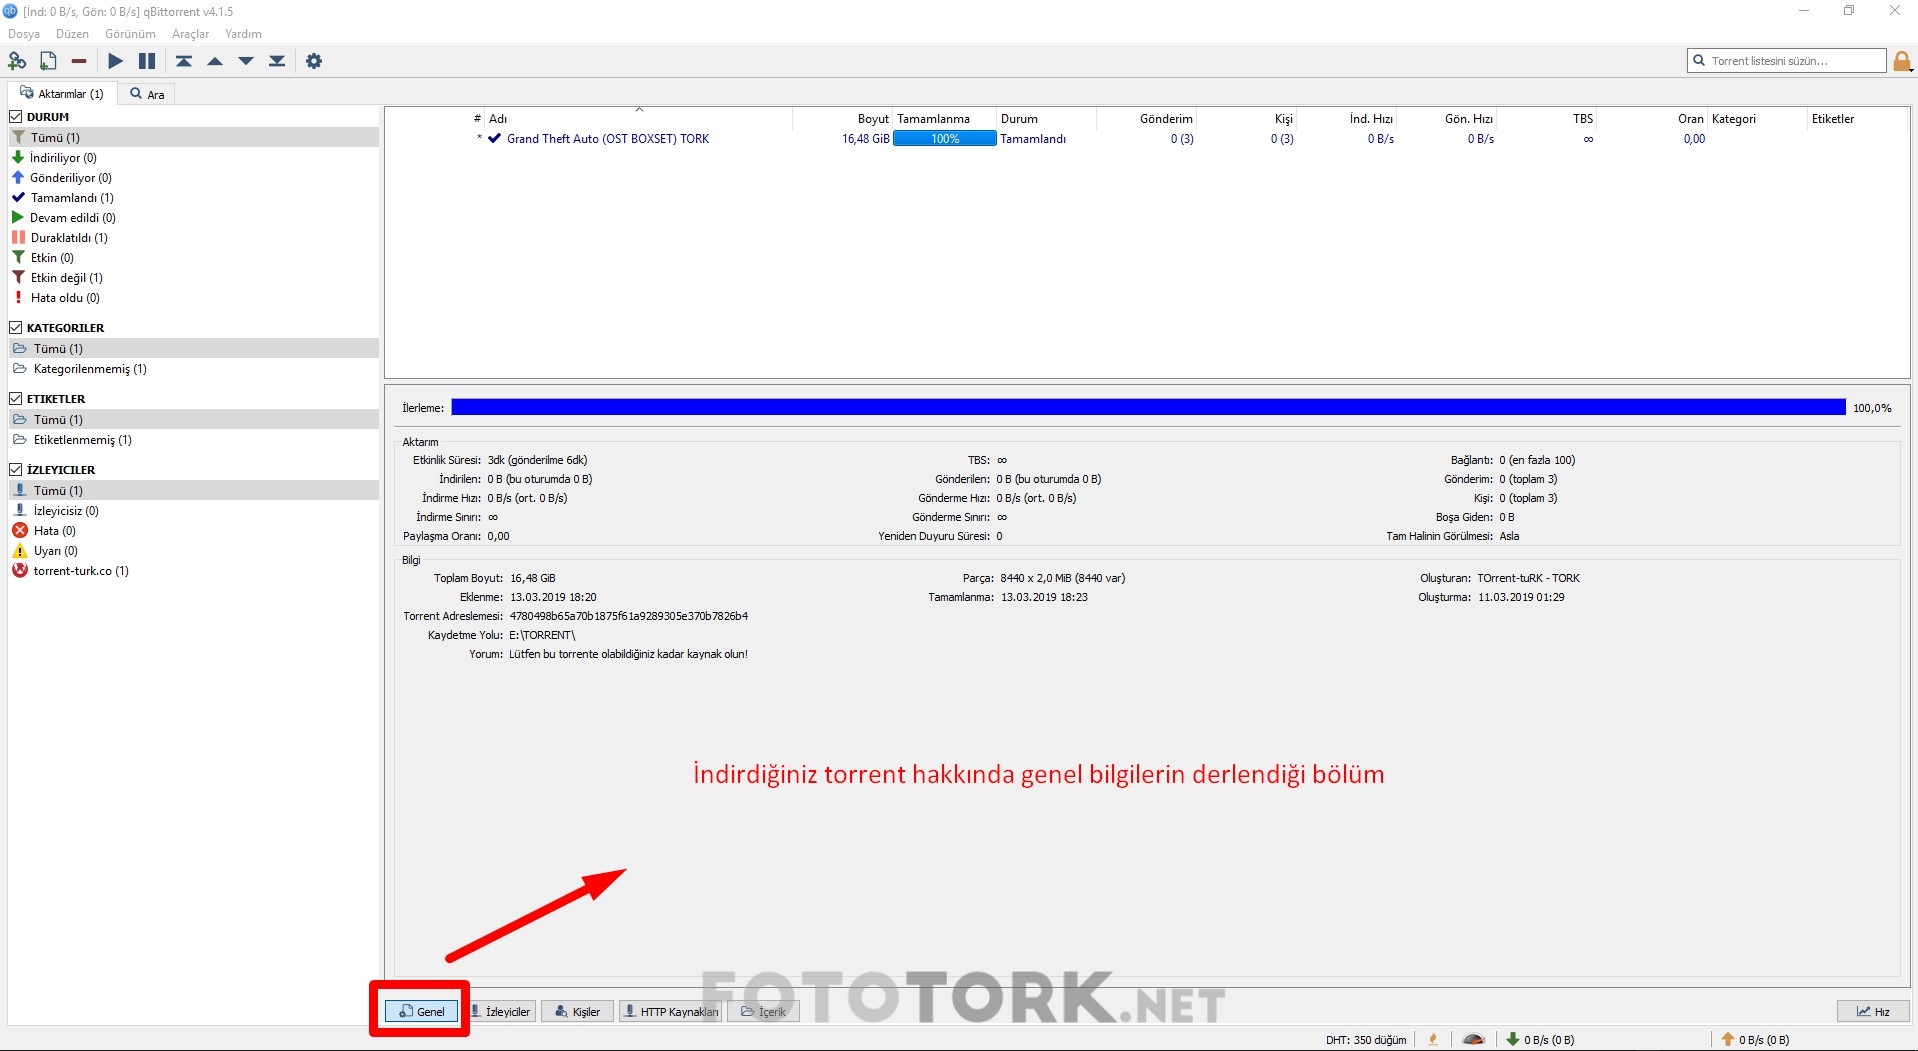Select the Hata (0) tracker filter
Viewport: 1918px width, 1051px height.
click(194, 531)
